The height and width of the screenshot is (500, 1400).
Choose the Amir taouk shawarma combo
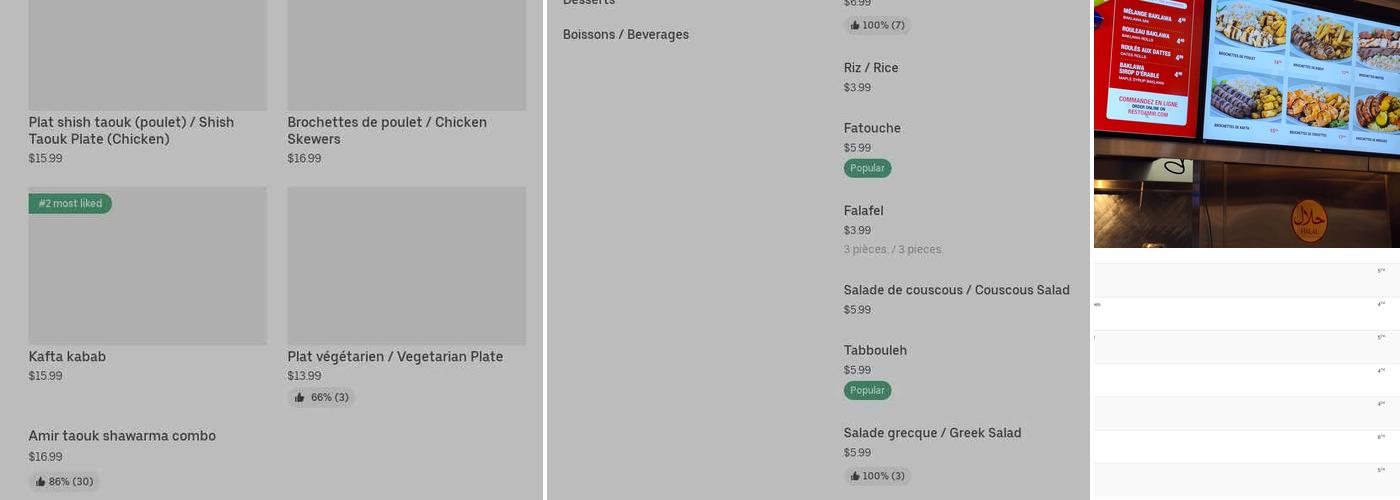click(122, 436)
